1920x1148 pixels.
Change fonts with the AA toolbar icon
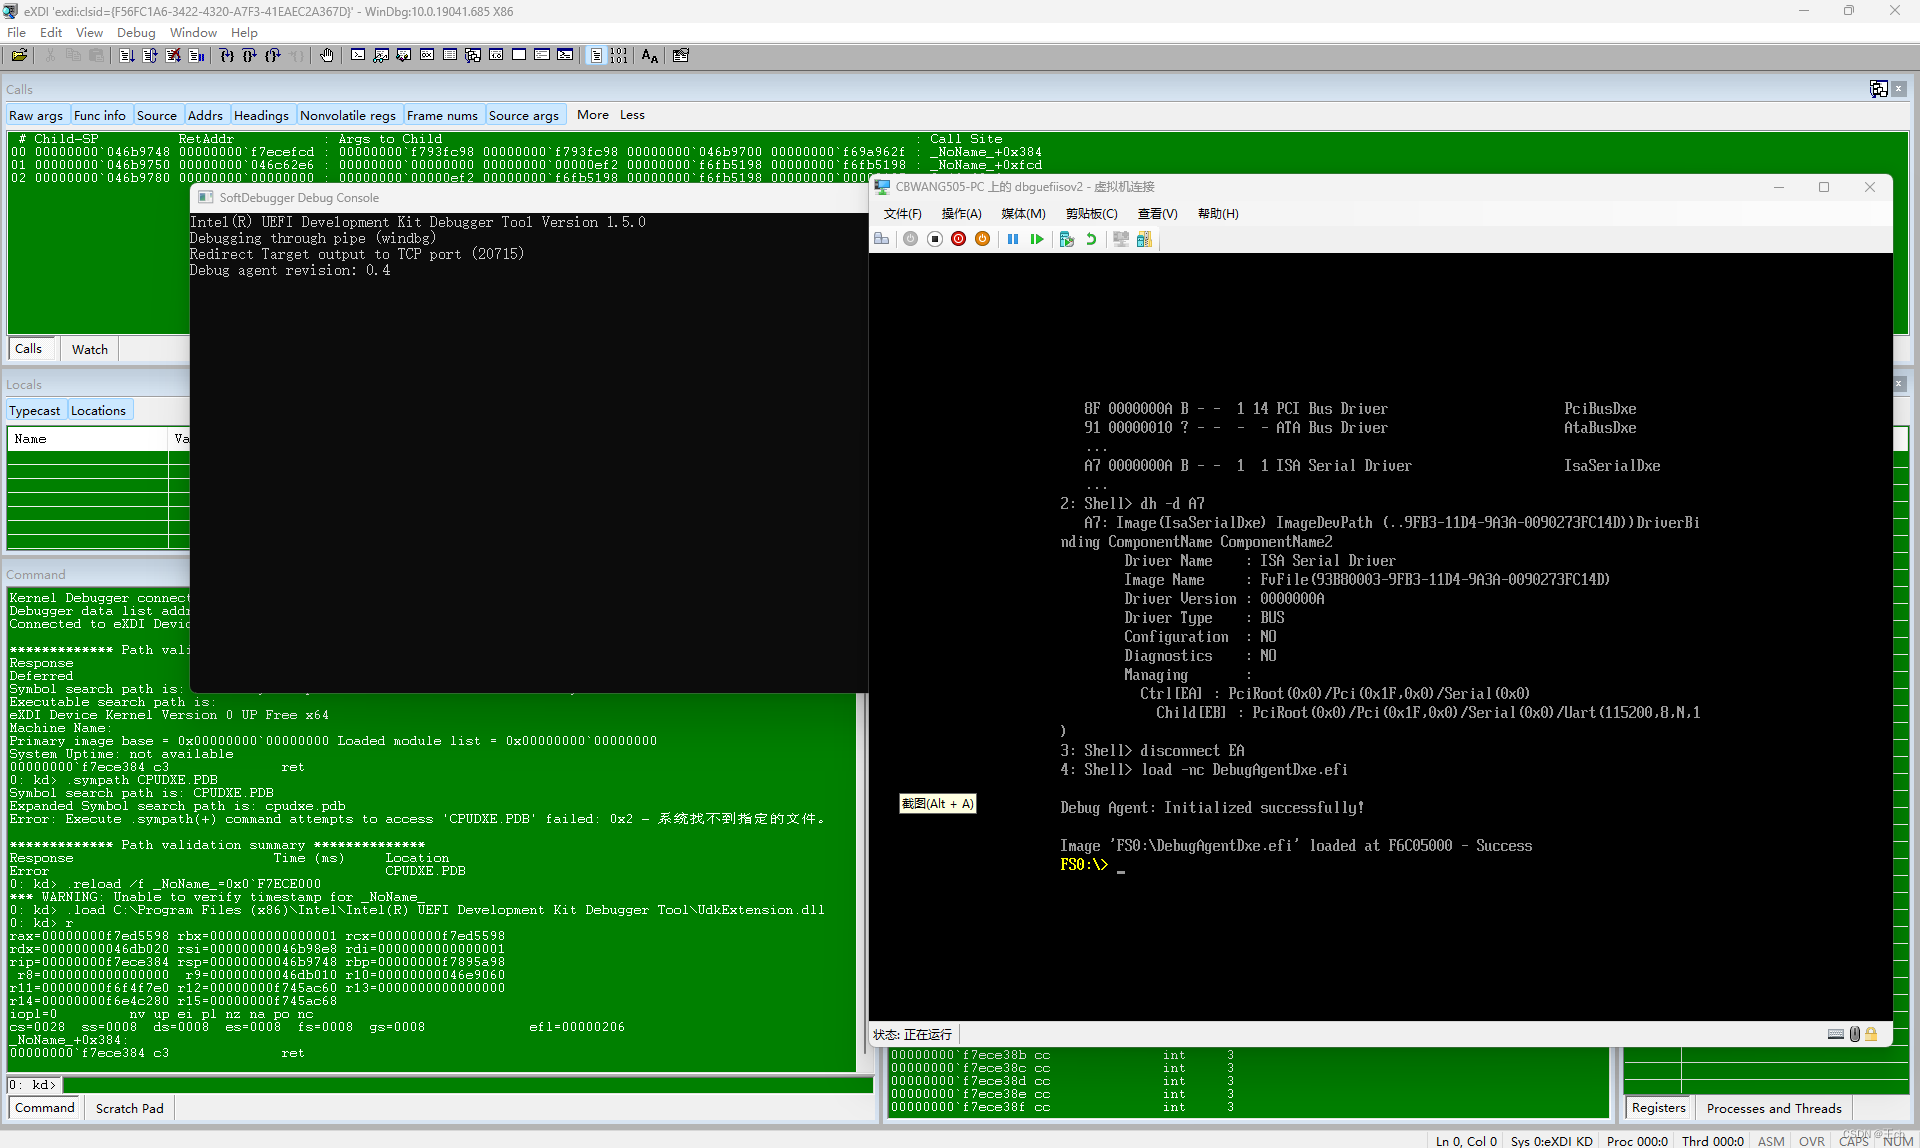648,55
